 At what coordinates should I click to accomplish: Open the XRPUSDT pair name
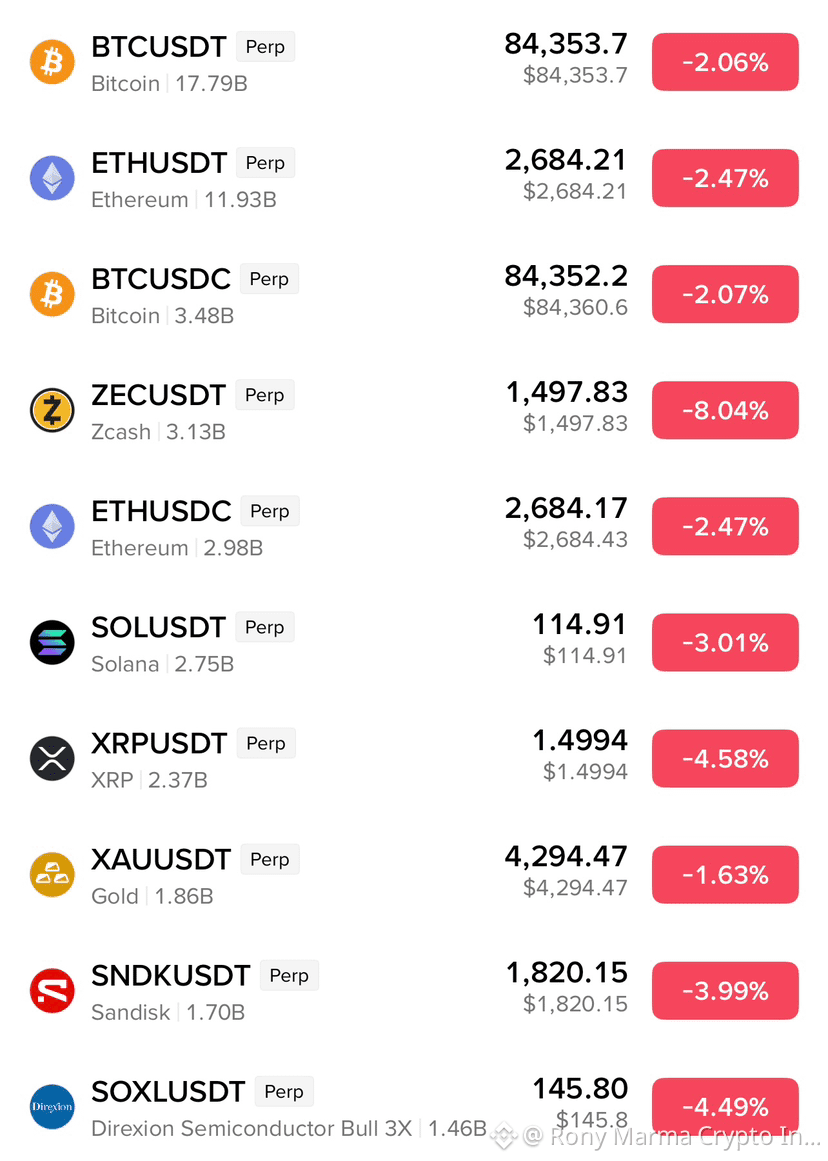coord(158,743)
